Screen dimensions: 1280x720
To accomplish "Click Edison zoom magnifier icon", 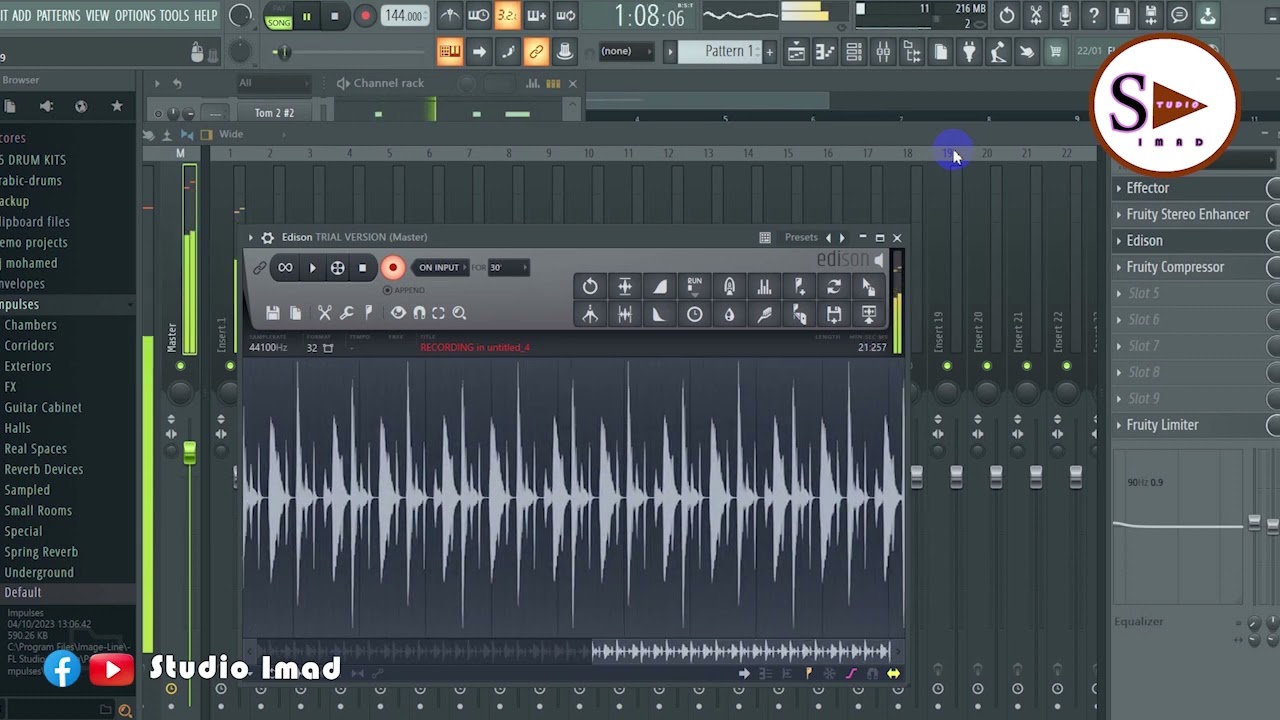I will pyautogui.click(x=459, y=313).
